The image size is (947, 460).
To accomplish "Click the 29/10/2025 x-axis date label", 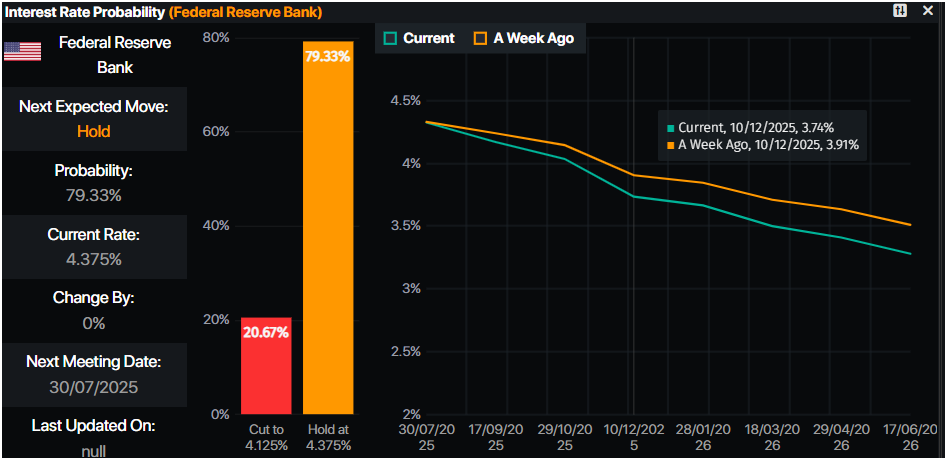I will [565, 435].
